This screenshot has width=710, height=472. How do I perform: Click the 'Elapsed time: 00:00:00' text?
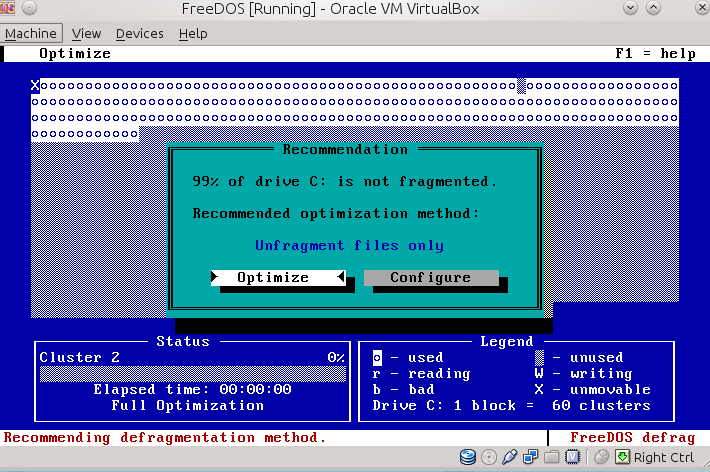click(x=192, y=389)
